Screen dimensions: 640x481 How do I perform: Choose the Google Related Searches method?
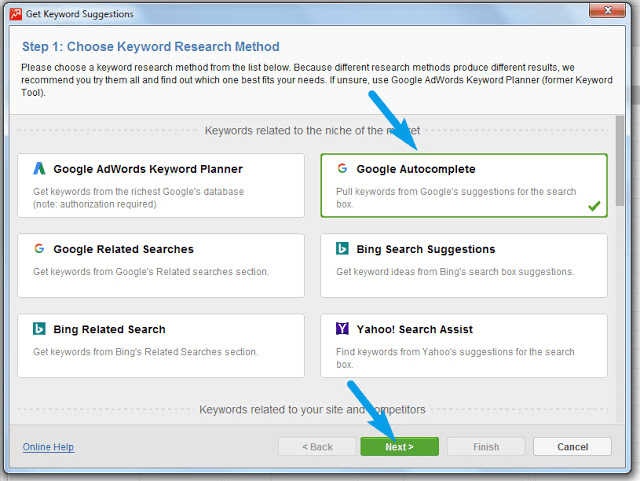pyautogui.click(x=161, y=265)
